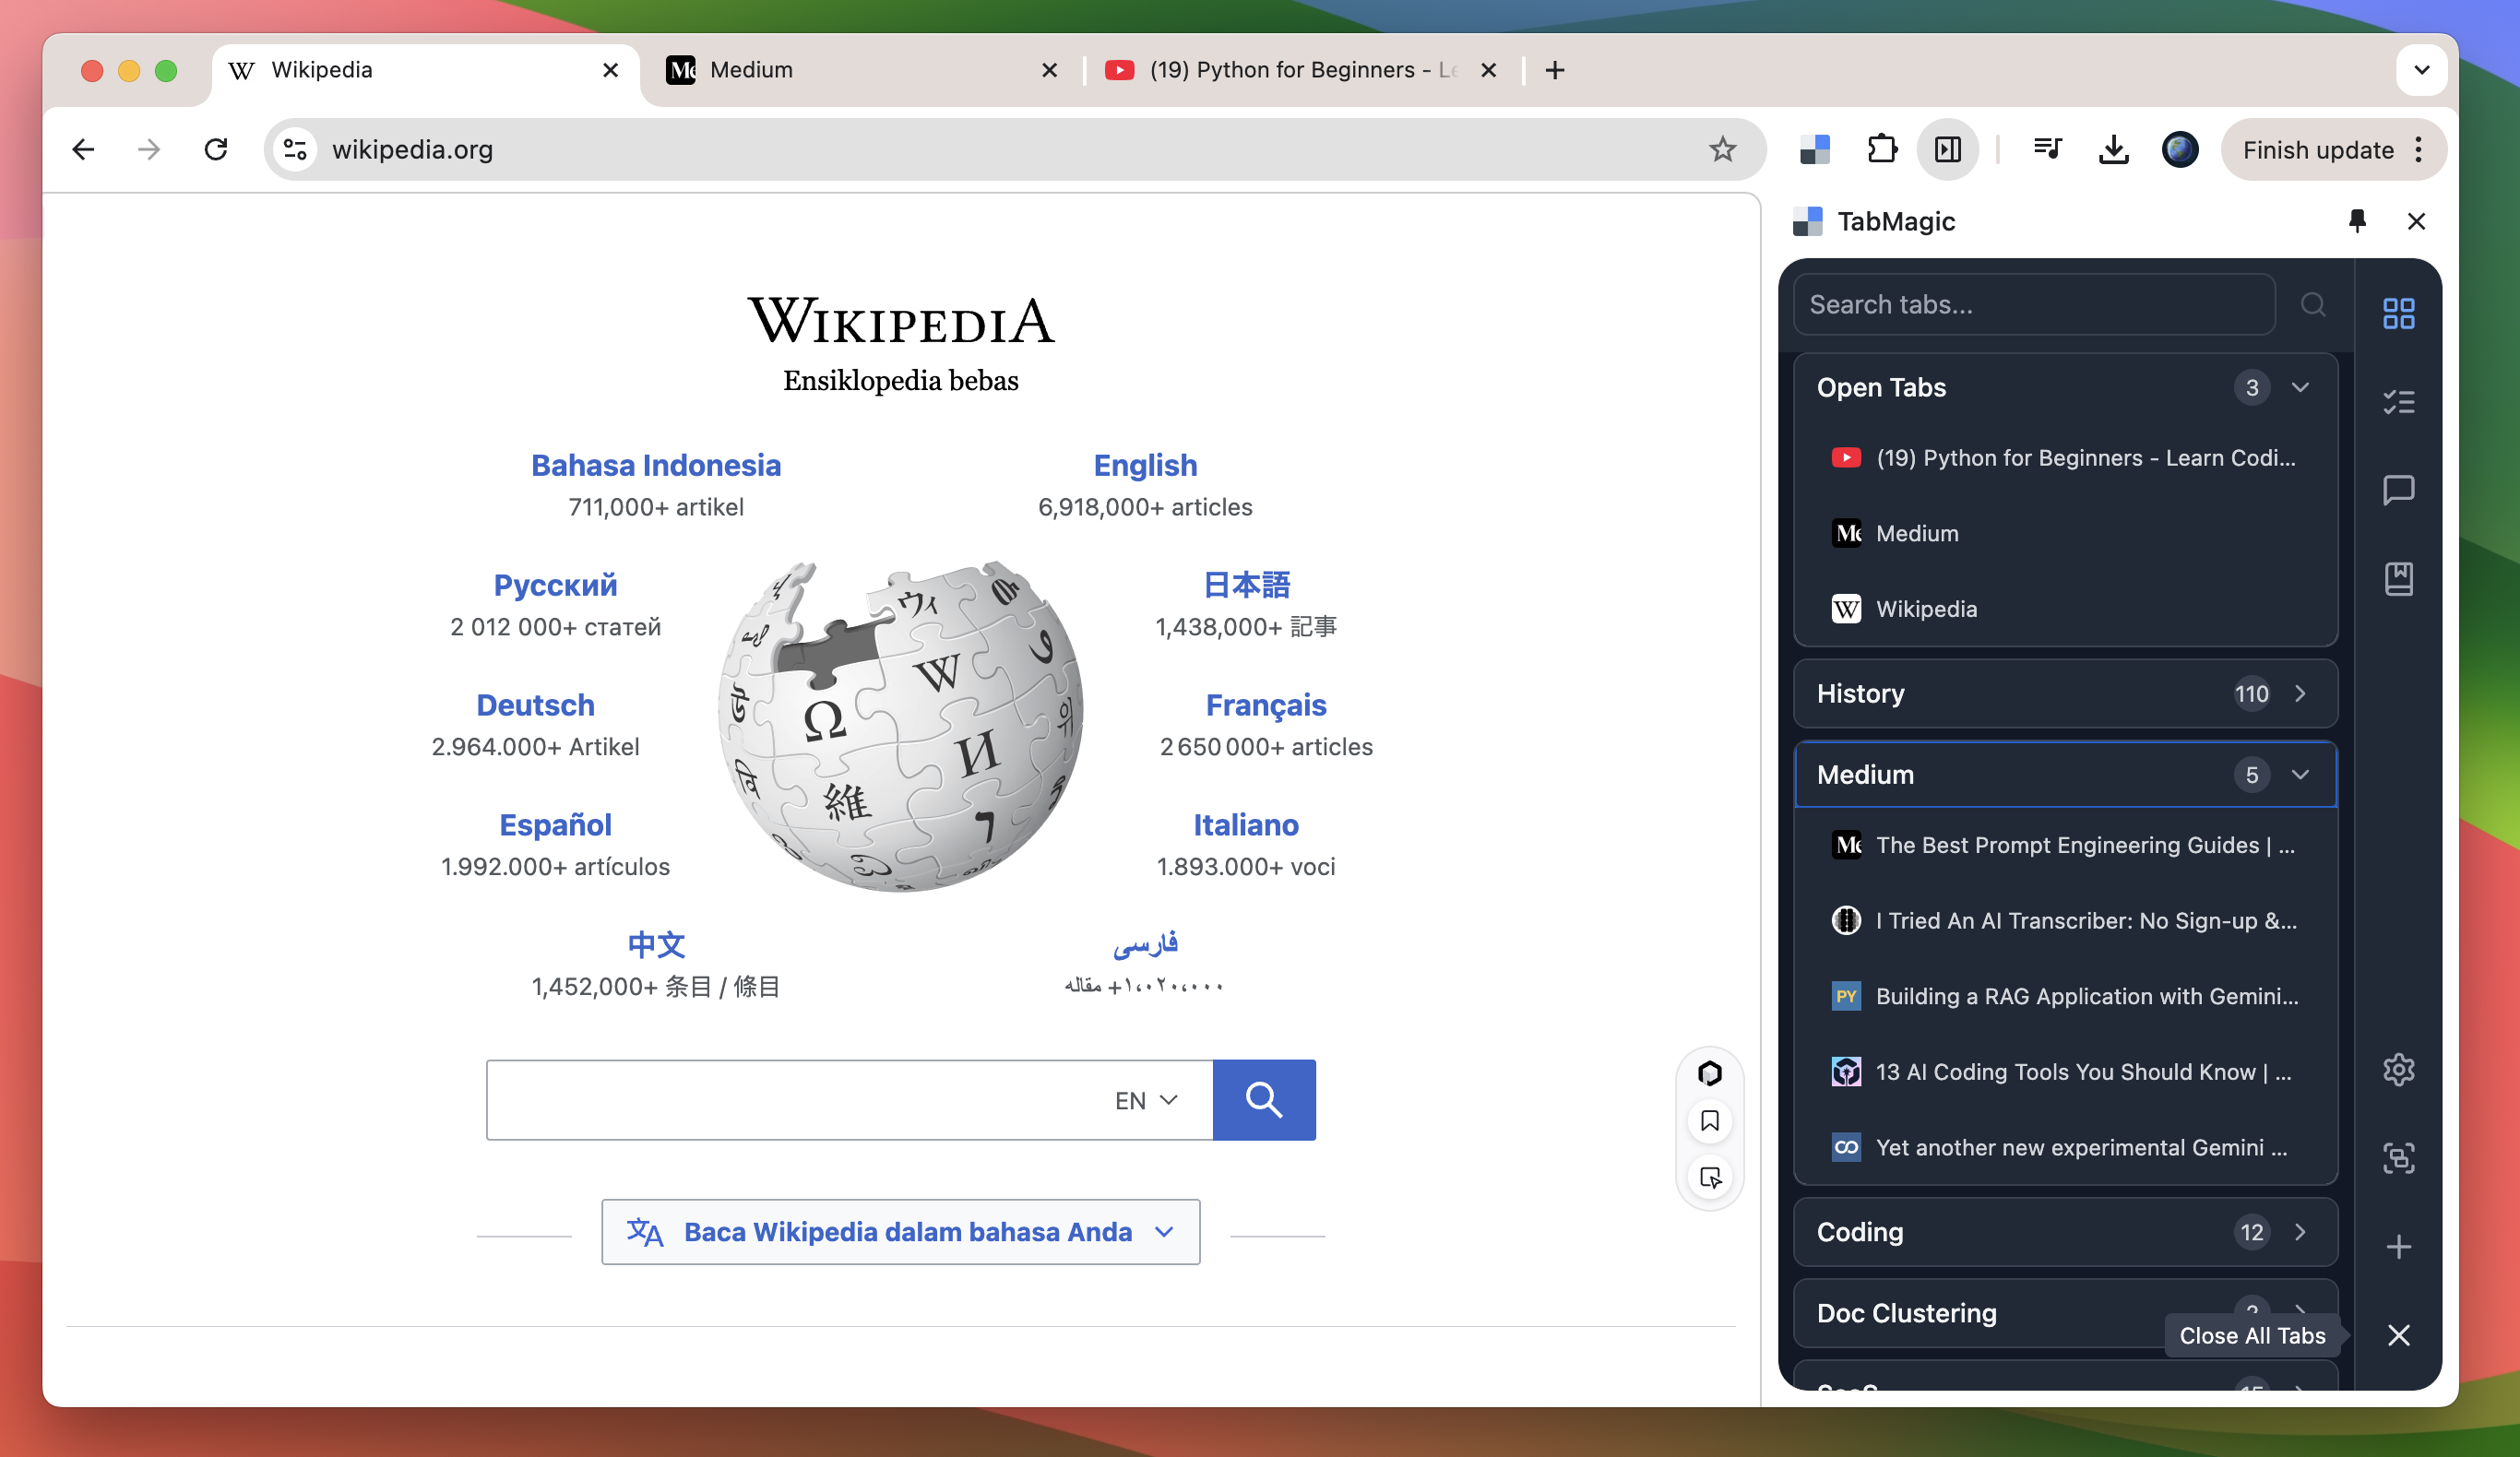Open the chat panel in TabMagic
The height and width of the screenshot is (1457, 2520).
(2399, 490)
